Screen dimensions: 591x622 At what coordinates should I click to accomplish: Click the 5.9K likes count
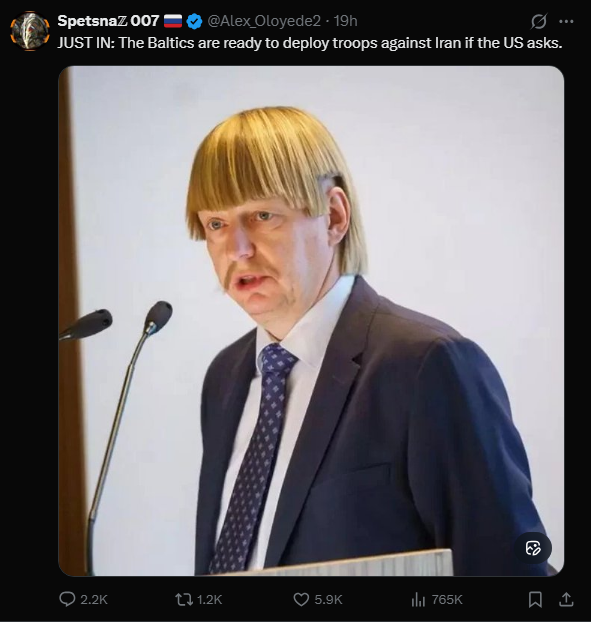pyautogui.click(x=328, y=599)
